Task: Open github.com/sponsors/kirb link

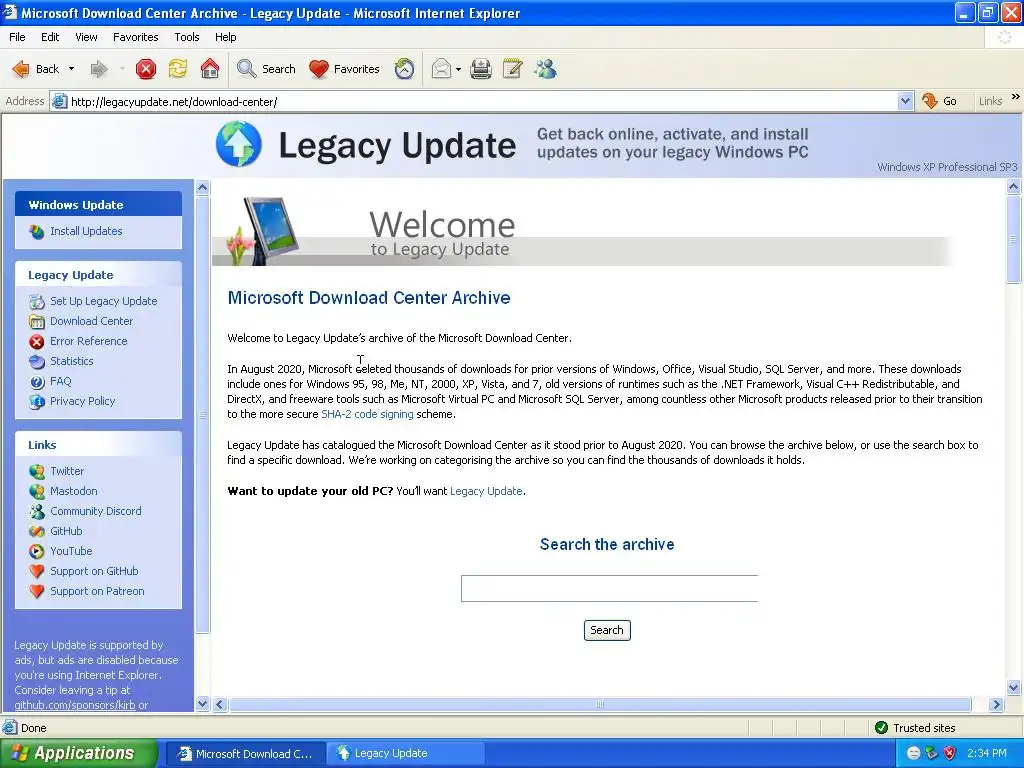Action: click(x=74, y=705)
